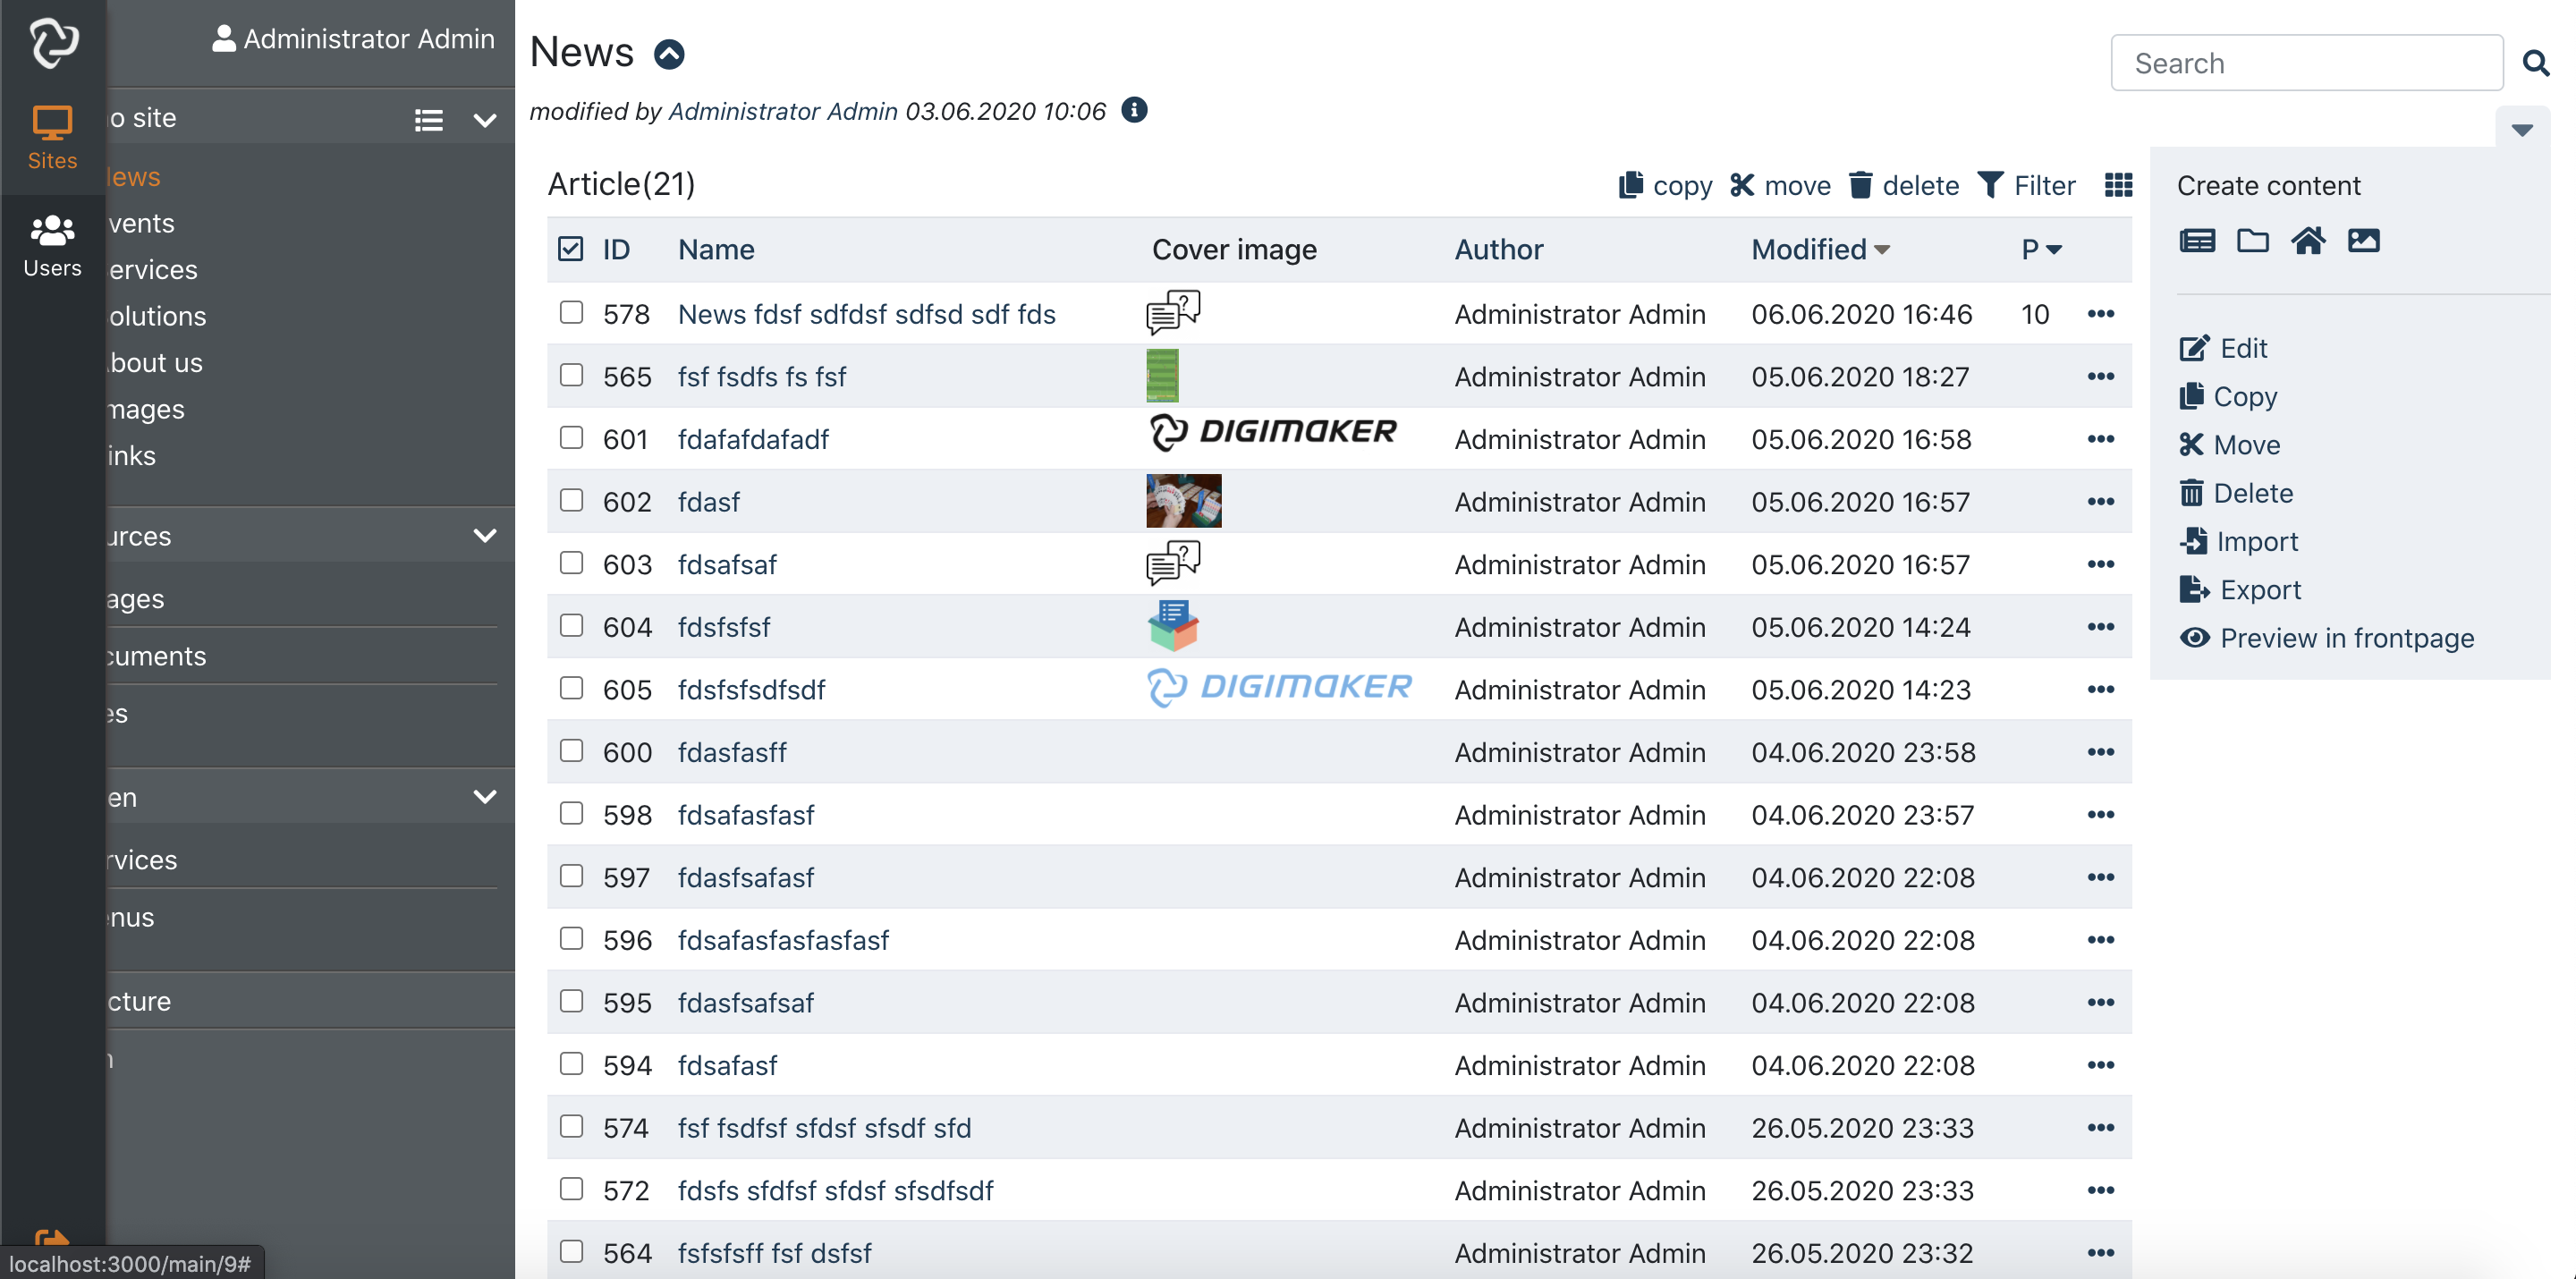The height and width of the screenshot is (1279, 2576).
Task: Collapse the News header with the chevron-up button
Action: click(x=669, y=54)
